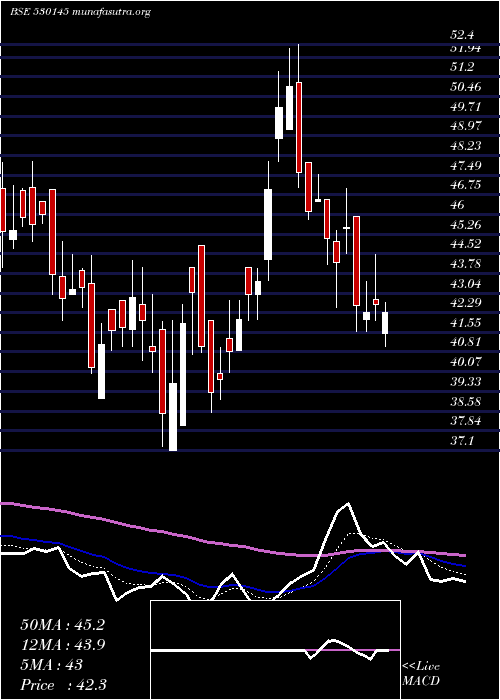Select the 46 price axis label
Image resolution: width=500 pixels, height=700 pixels.
coord(458,205)
